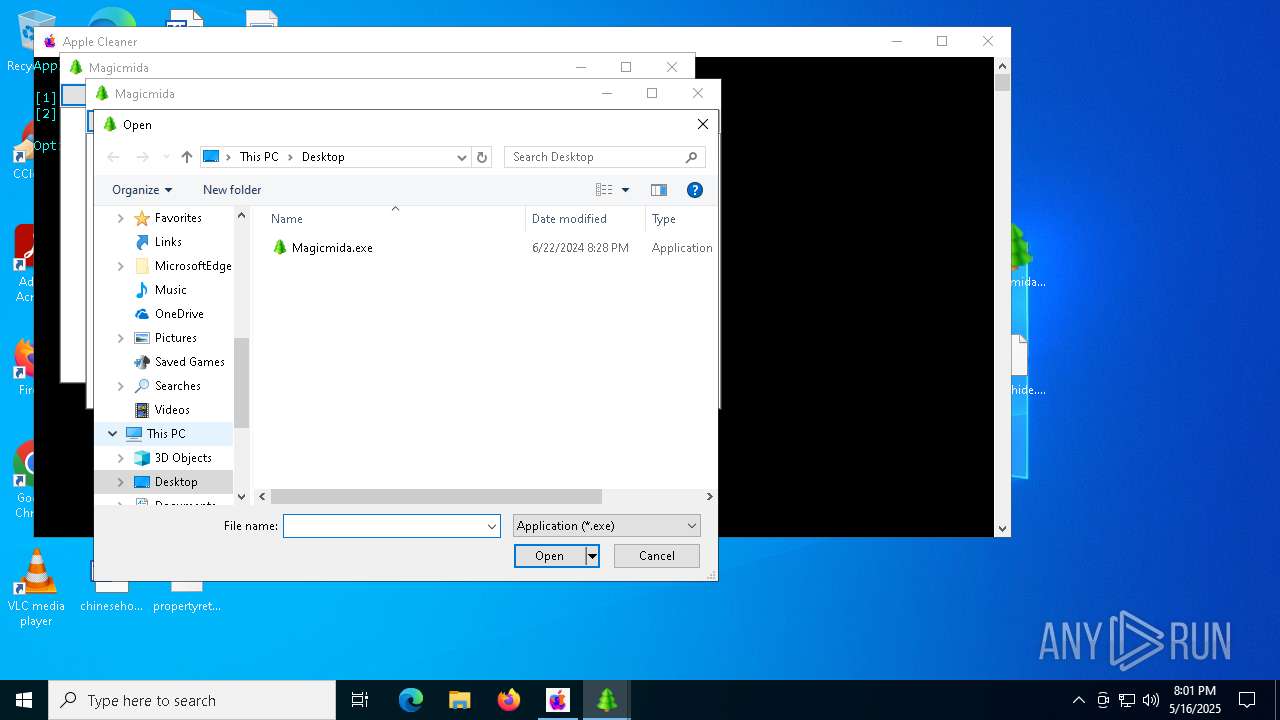Expand the 3D Objects tree node
This screenshot has height=720, width=1280.
pyautogui.click(x=121, y=458)
